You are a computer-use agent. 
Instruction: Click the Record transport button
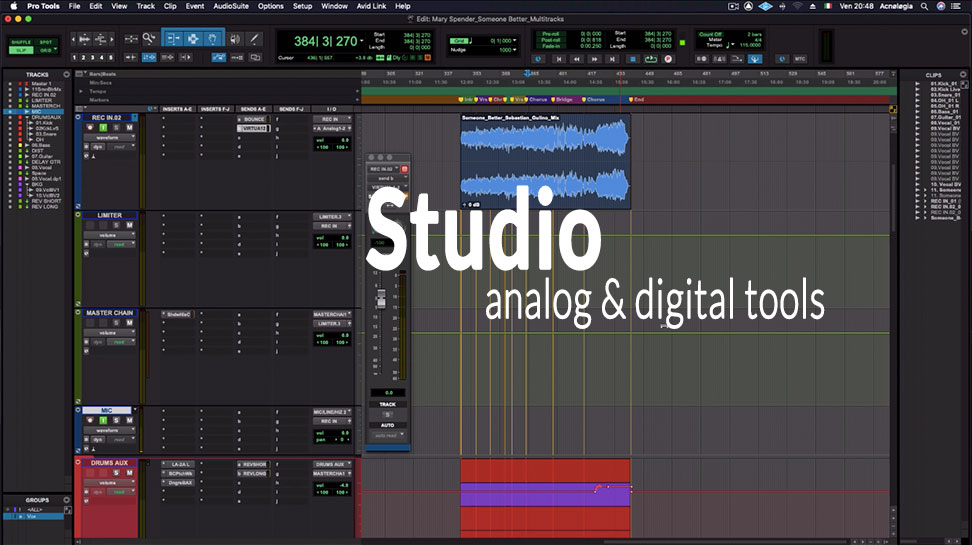pyautogui.click(x=668, y=59)
